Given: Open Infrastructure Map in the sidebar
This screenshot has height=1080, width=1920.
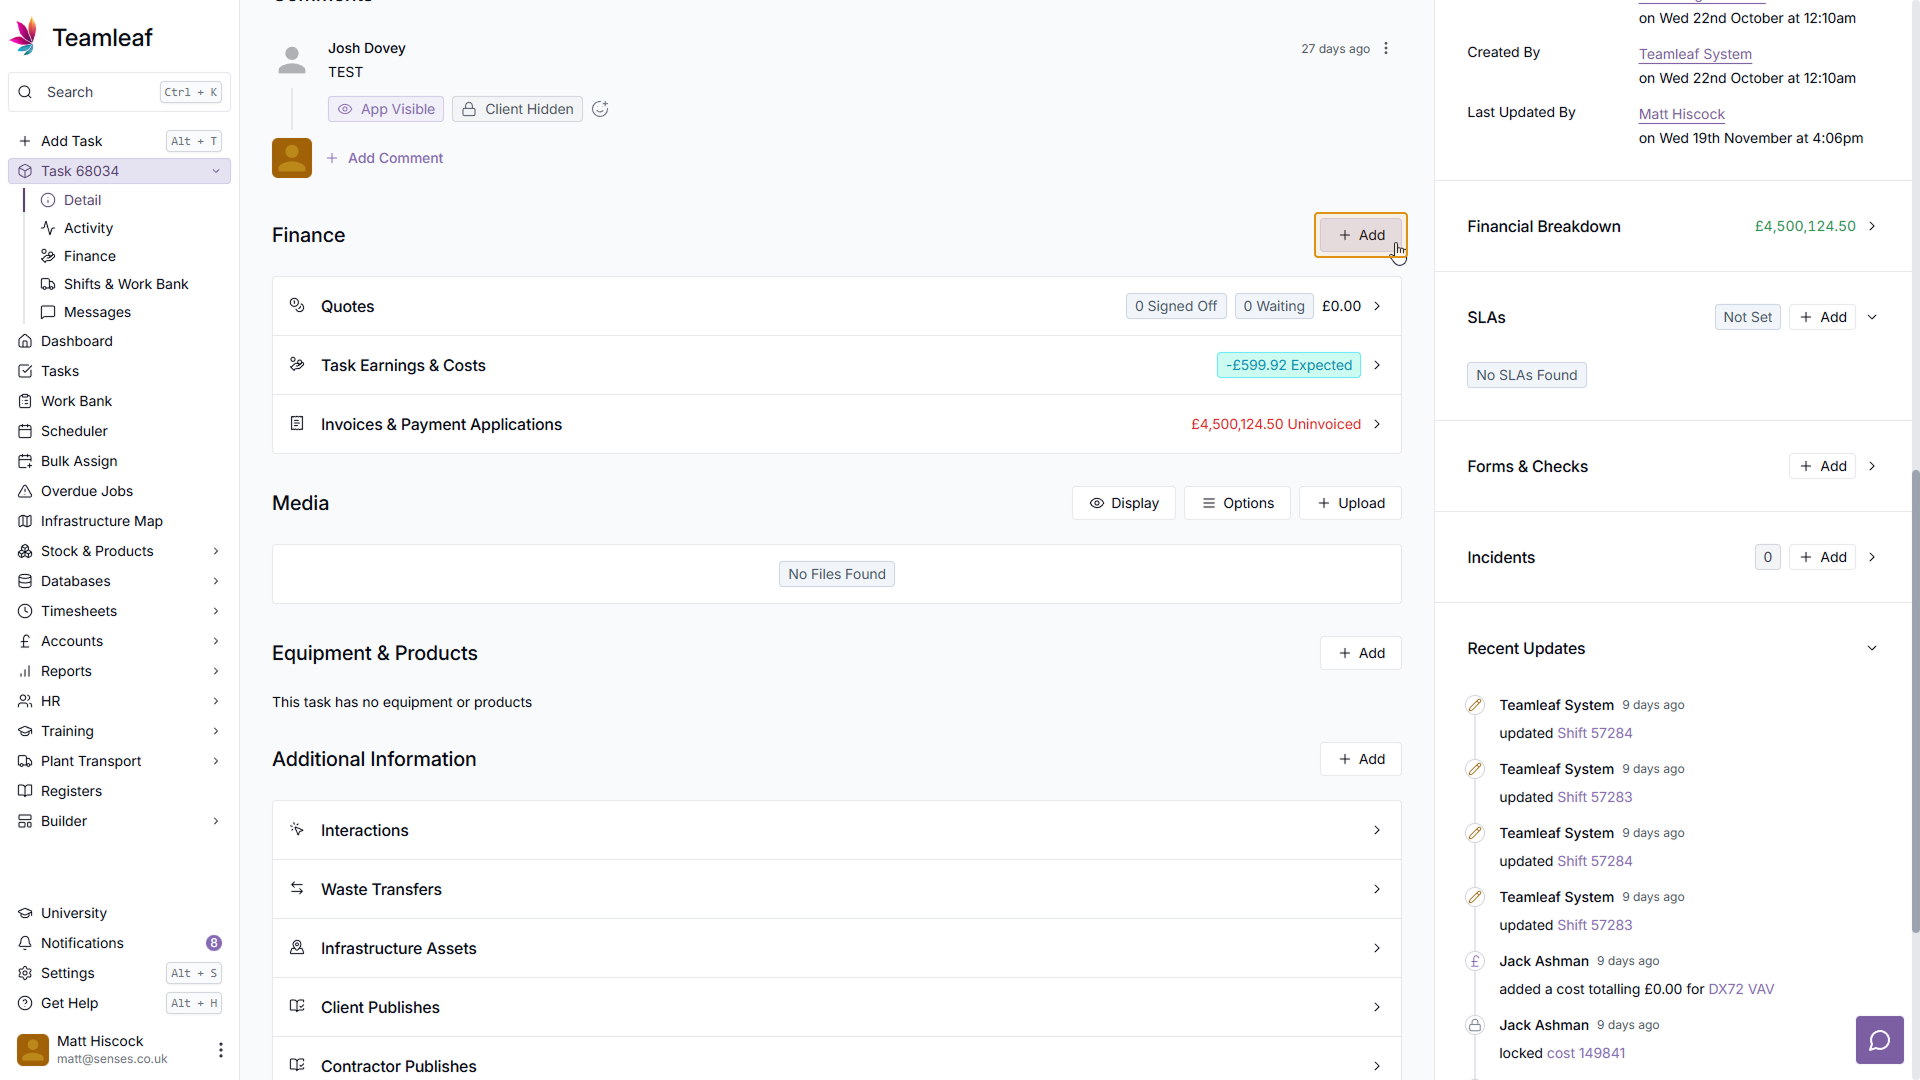Looking at the screenshot, I should click(x=101, y=521).
